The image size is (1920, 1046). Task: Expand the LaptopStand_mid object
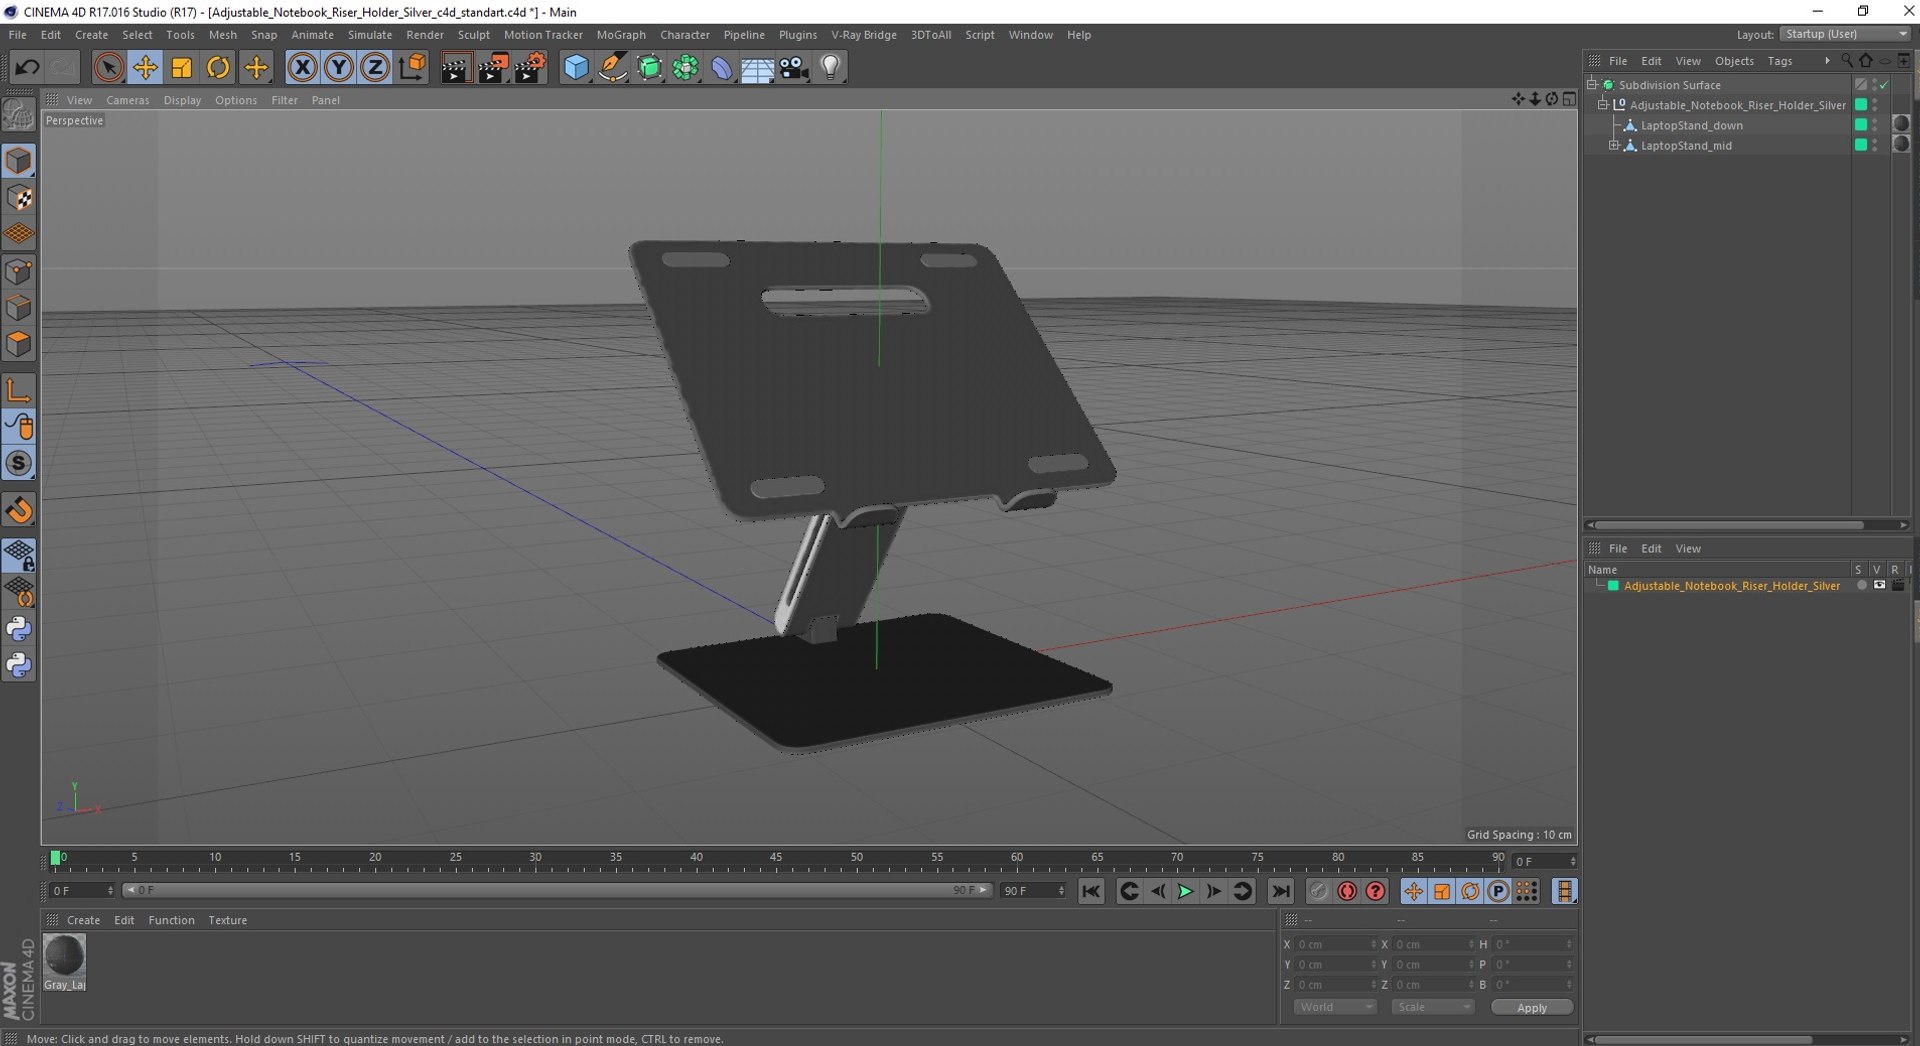coord(1613,145)
